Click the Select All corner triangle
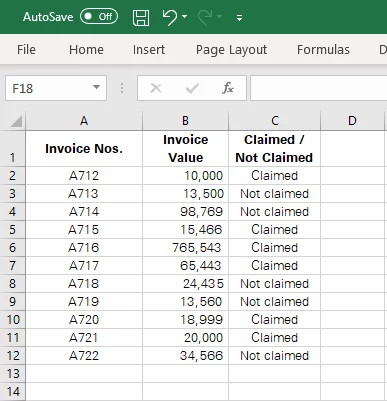 16,121
